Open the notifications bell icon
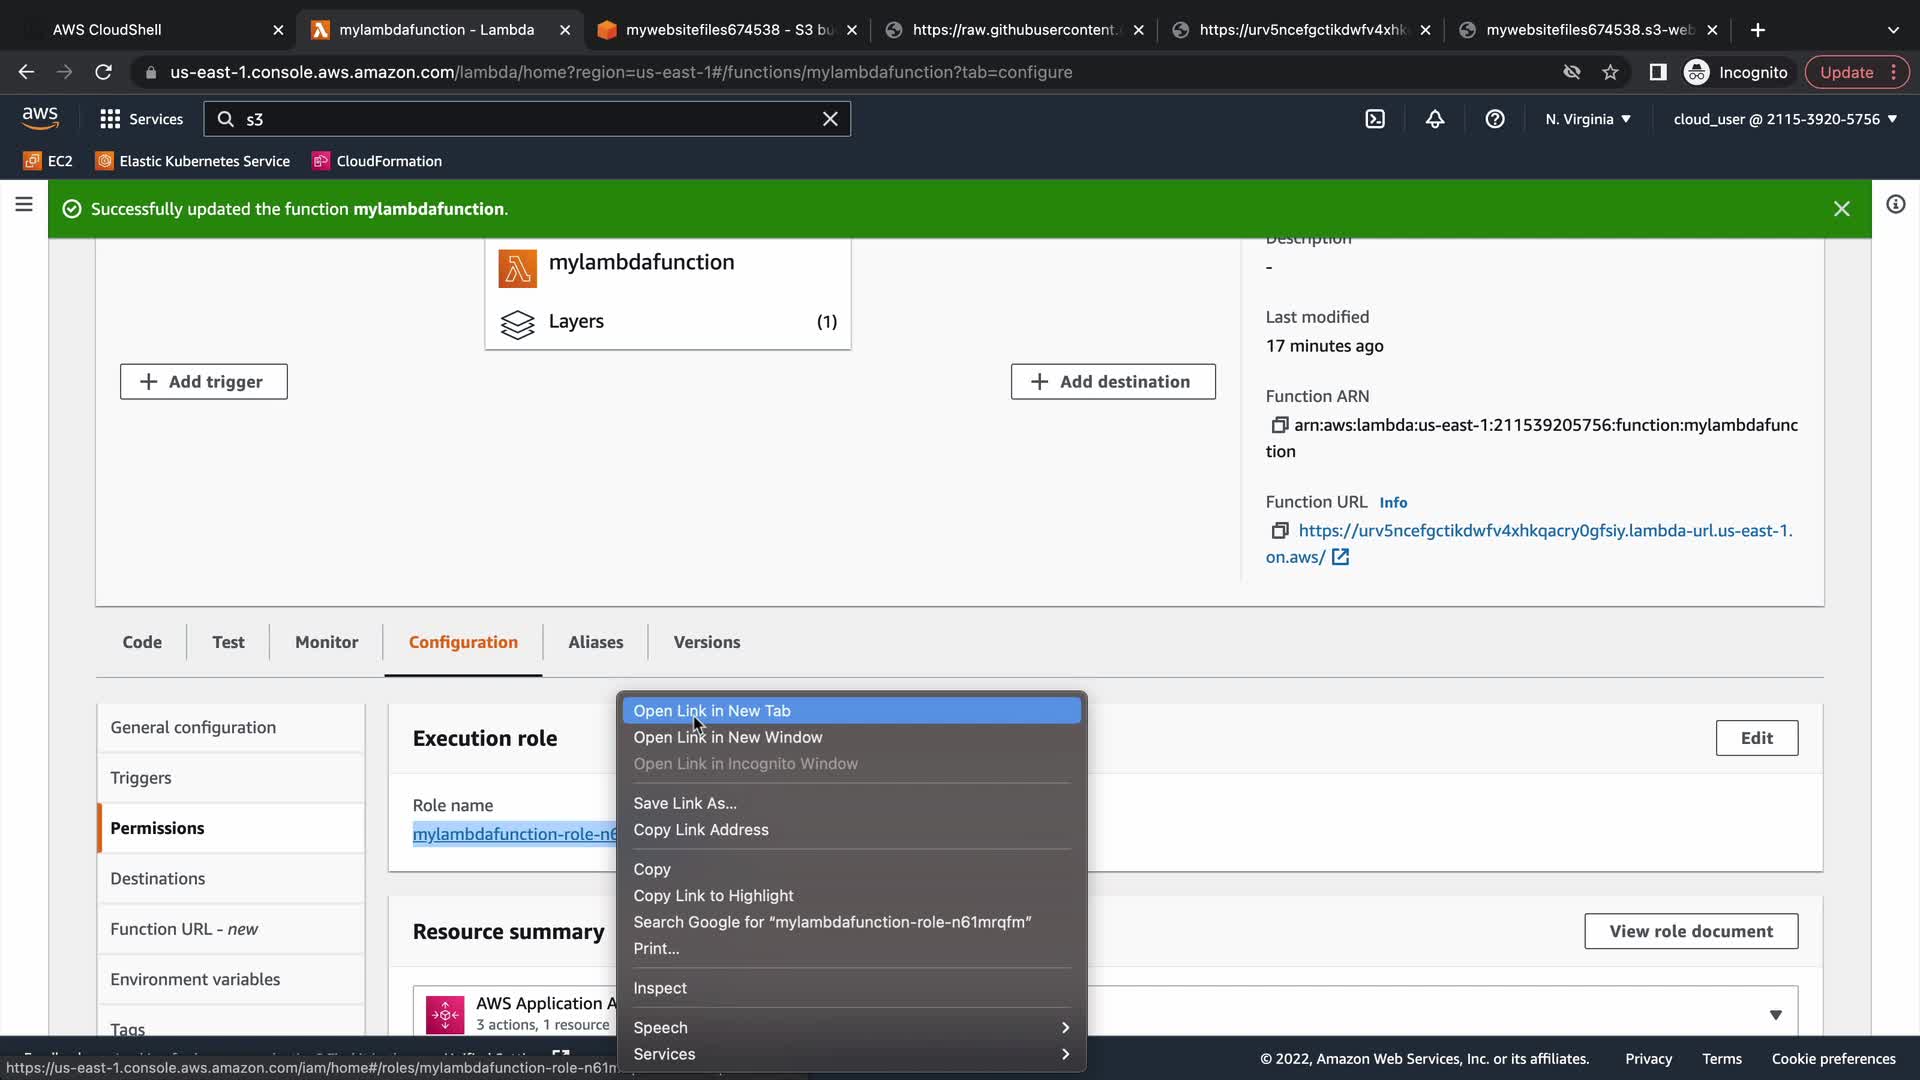 coord(1435,119)
